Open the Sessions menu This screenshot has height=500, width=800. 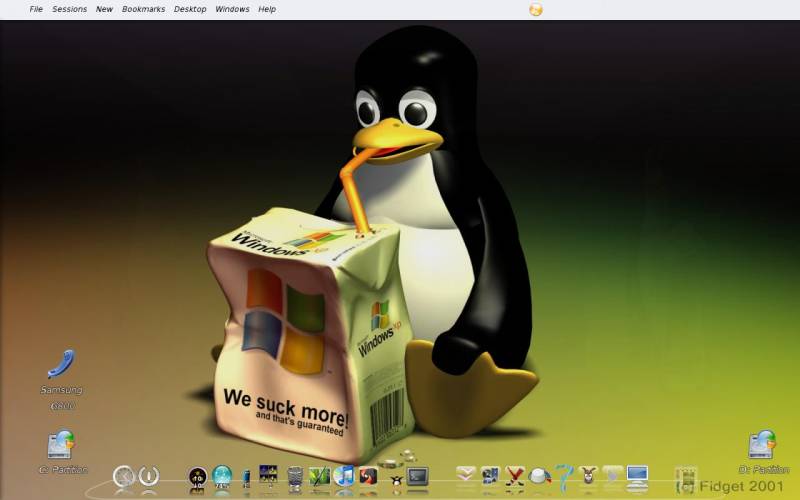click(69, 9)
